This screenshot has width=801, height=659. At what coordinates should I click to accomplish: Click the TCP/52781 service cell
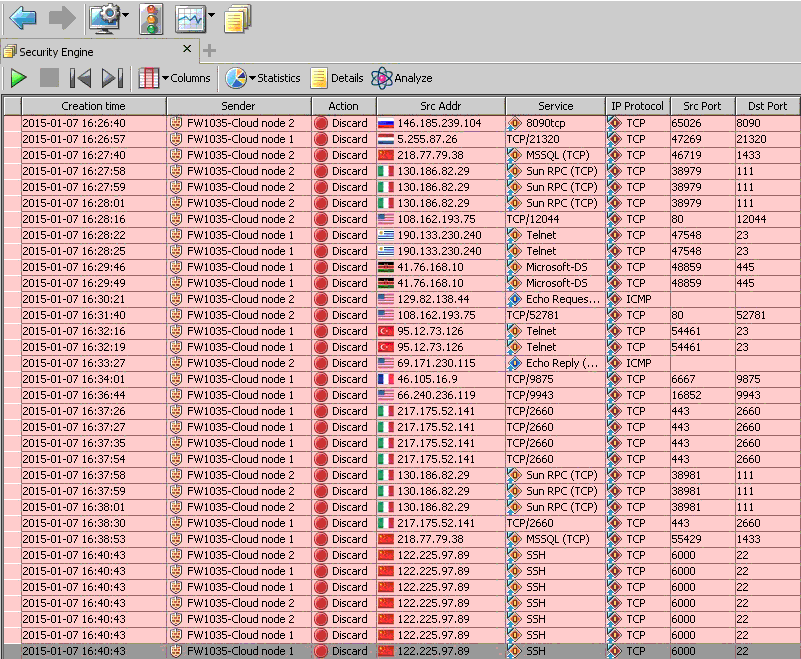click(x=555, y=315)
